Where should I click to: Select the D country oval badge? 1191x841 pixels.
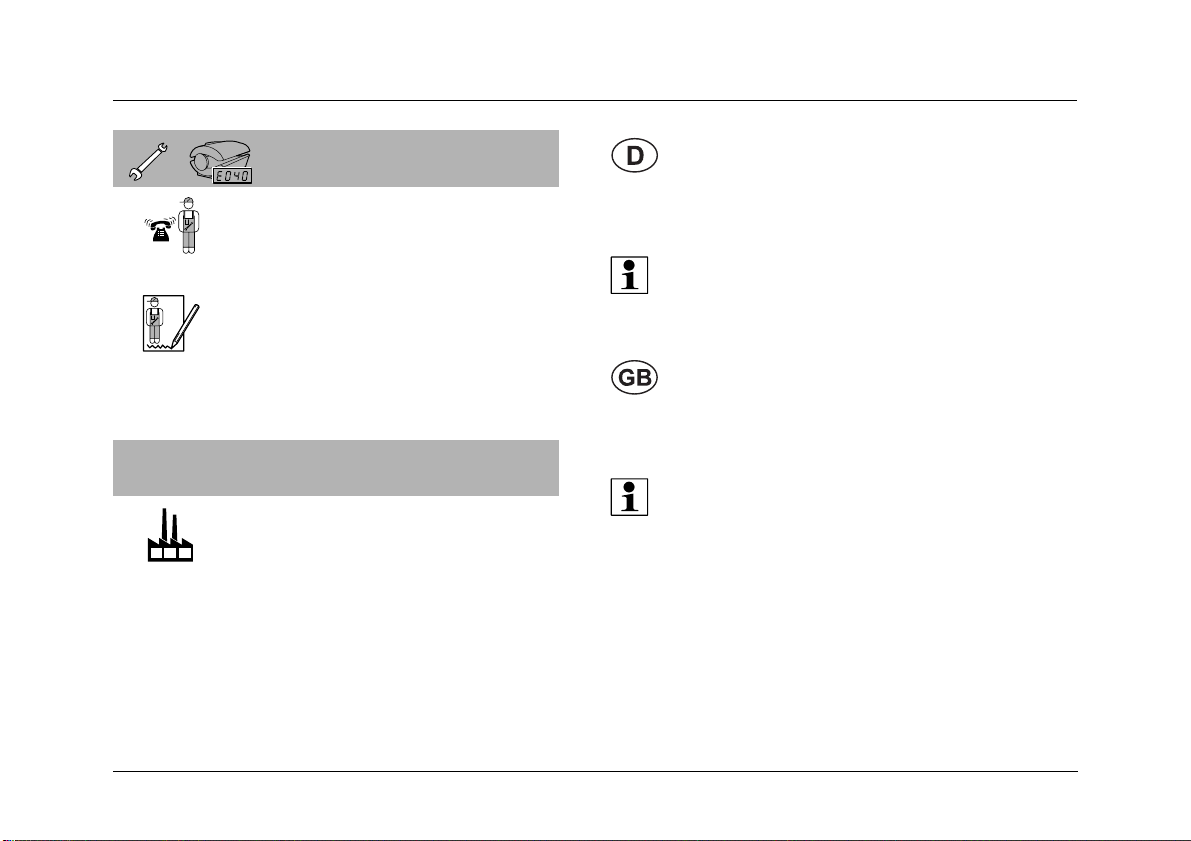tap(634, 156)
